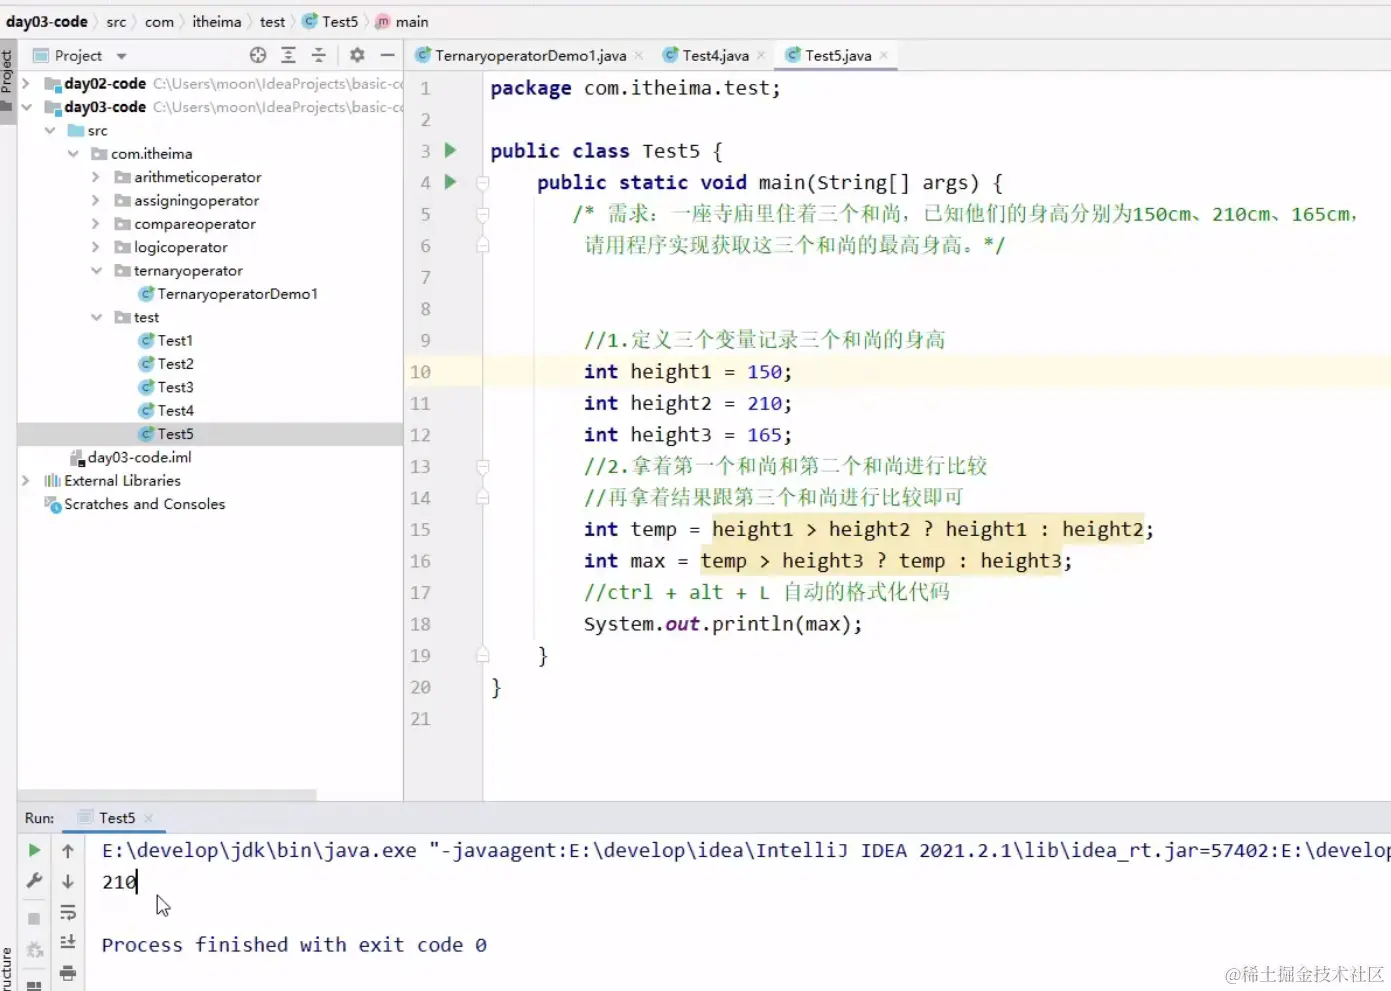Run class Test5 via gutter arrow on line 3
This screenshot has width=1391, height=991.
pyautogui.click(x=450, y=150)
